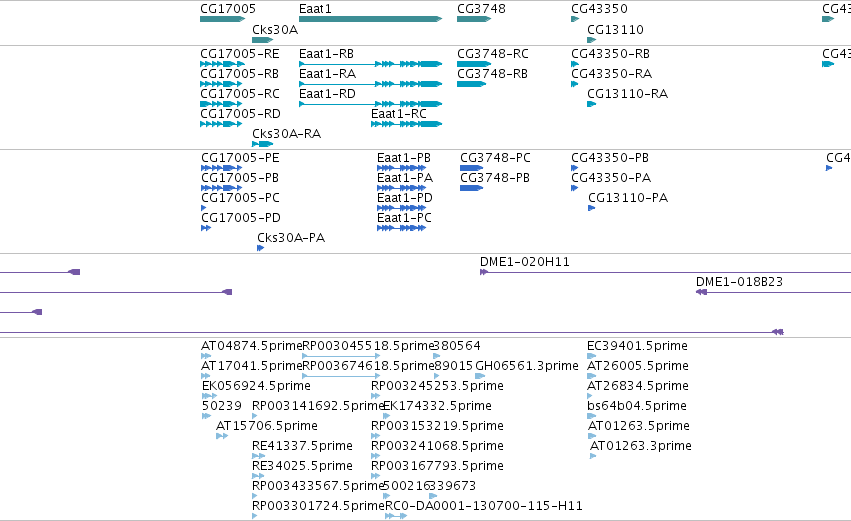851x521 pixels.
Task: Open protein Cks30A-PA
Action: coord(291,238)
